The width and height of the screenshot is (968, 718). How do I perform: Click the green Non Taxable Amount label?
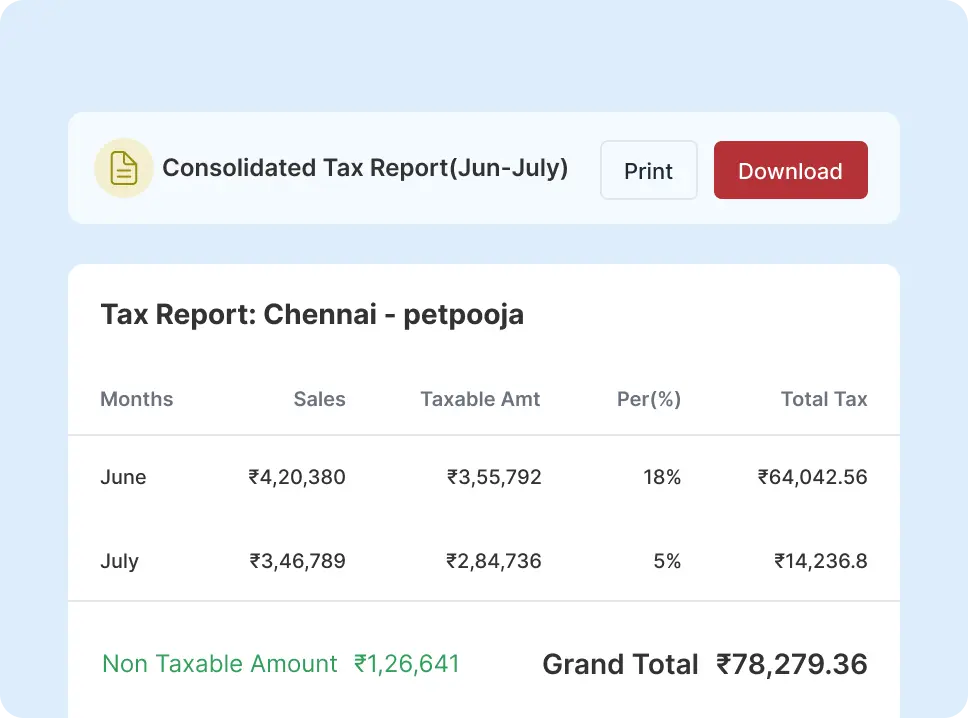220,664
